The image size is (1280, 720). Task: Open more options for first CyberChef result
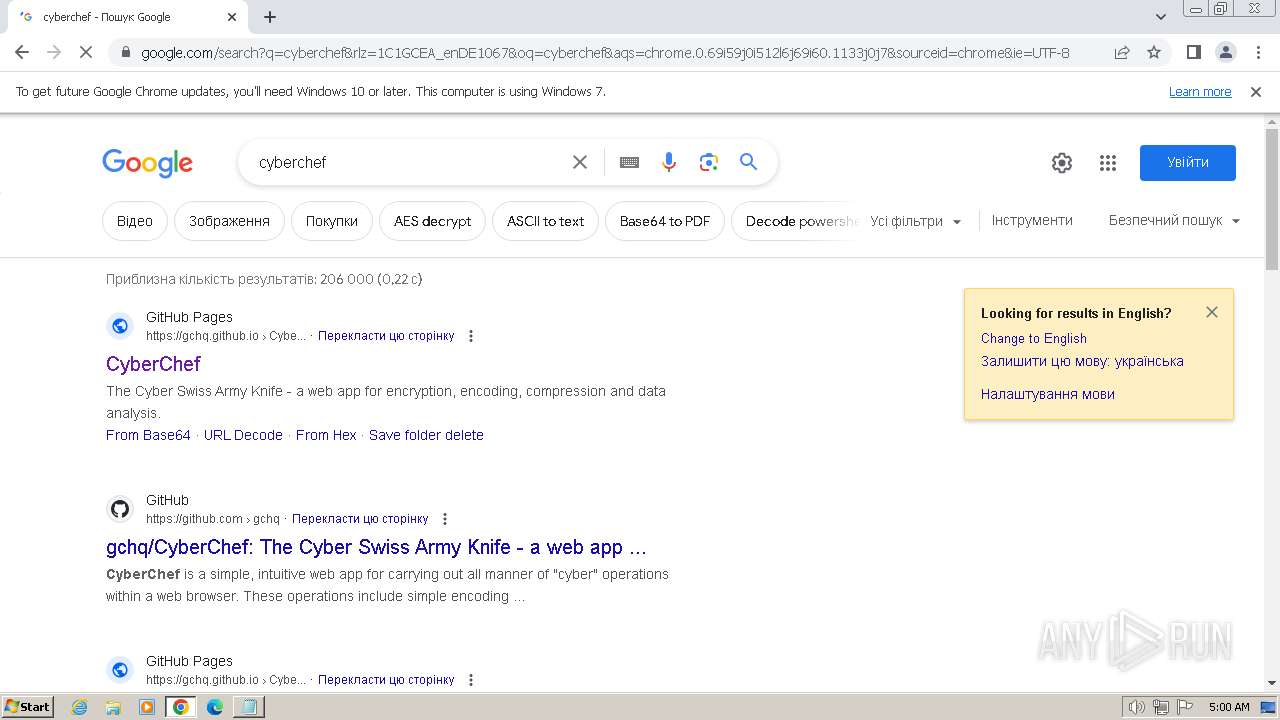[x=471, y=336]
